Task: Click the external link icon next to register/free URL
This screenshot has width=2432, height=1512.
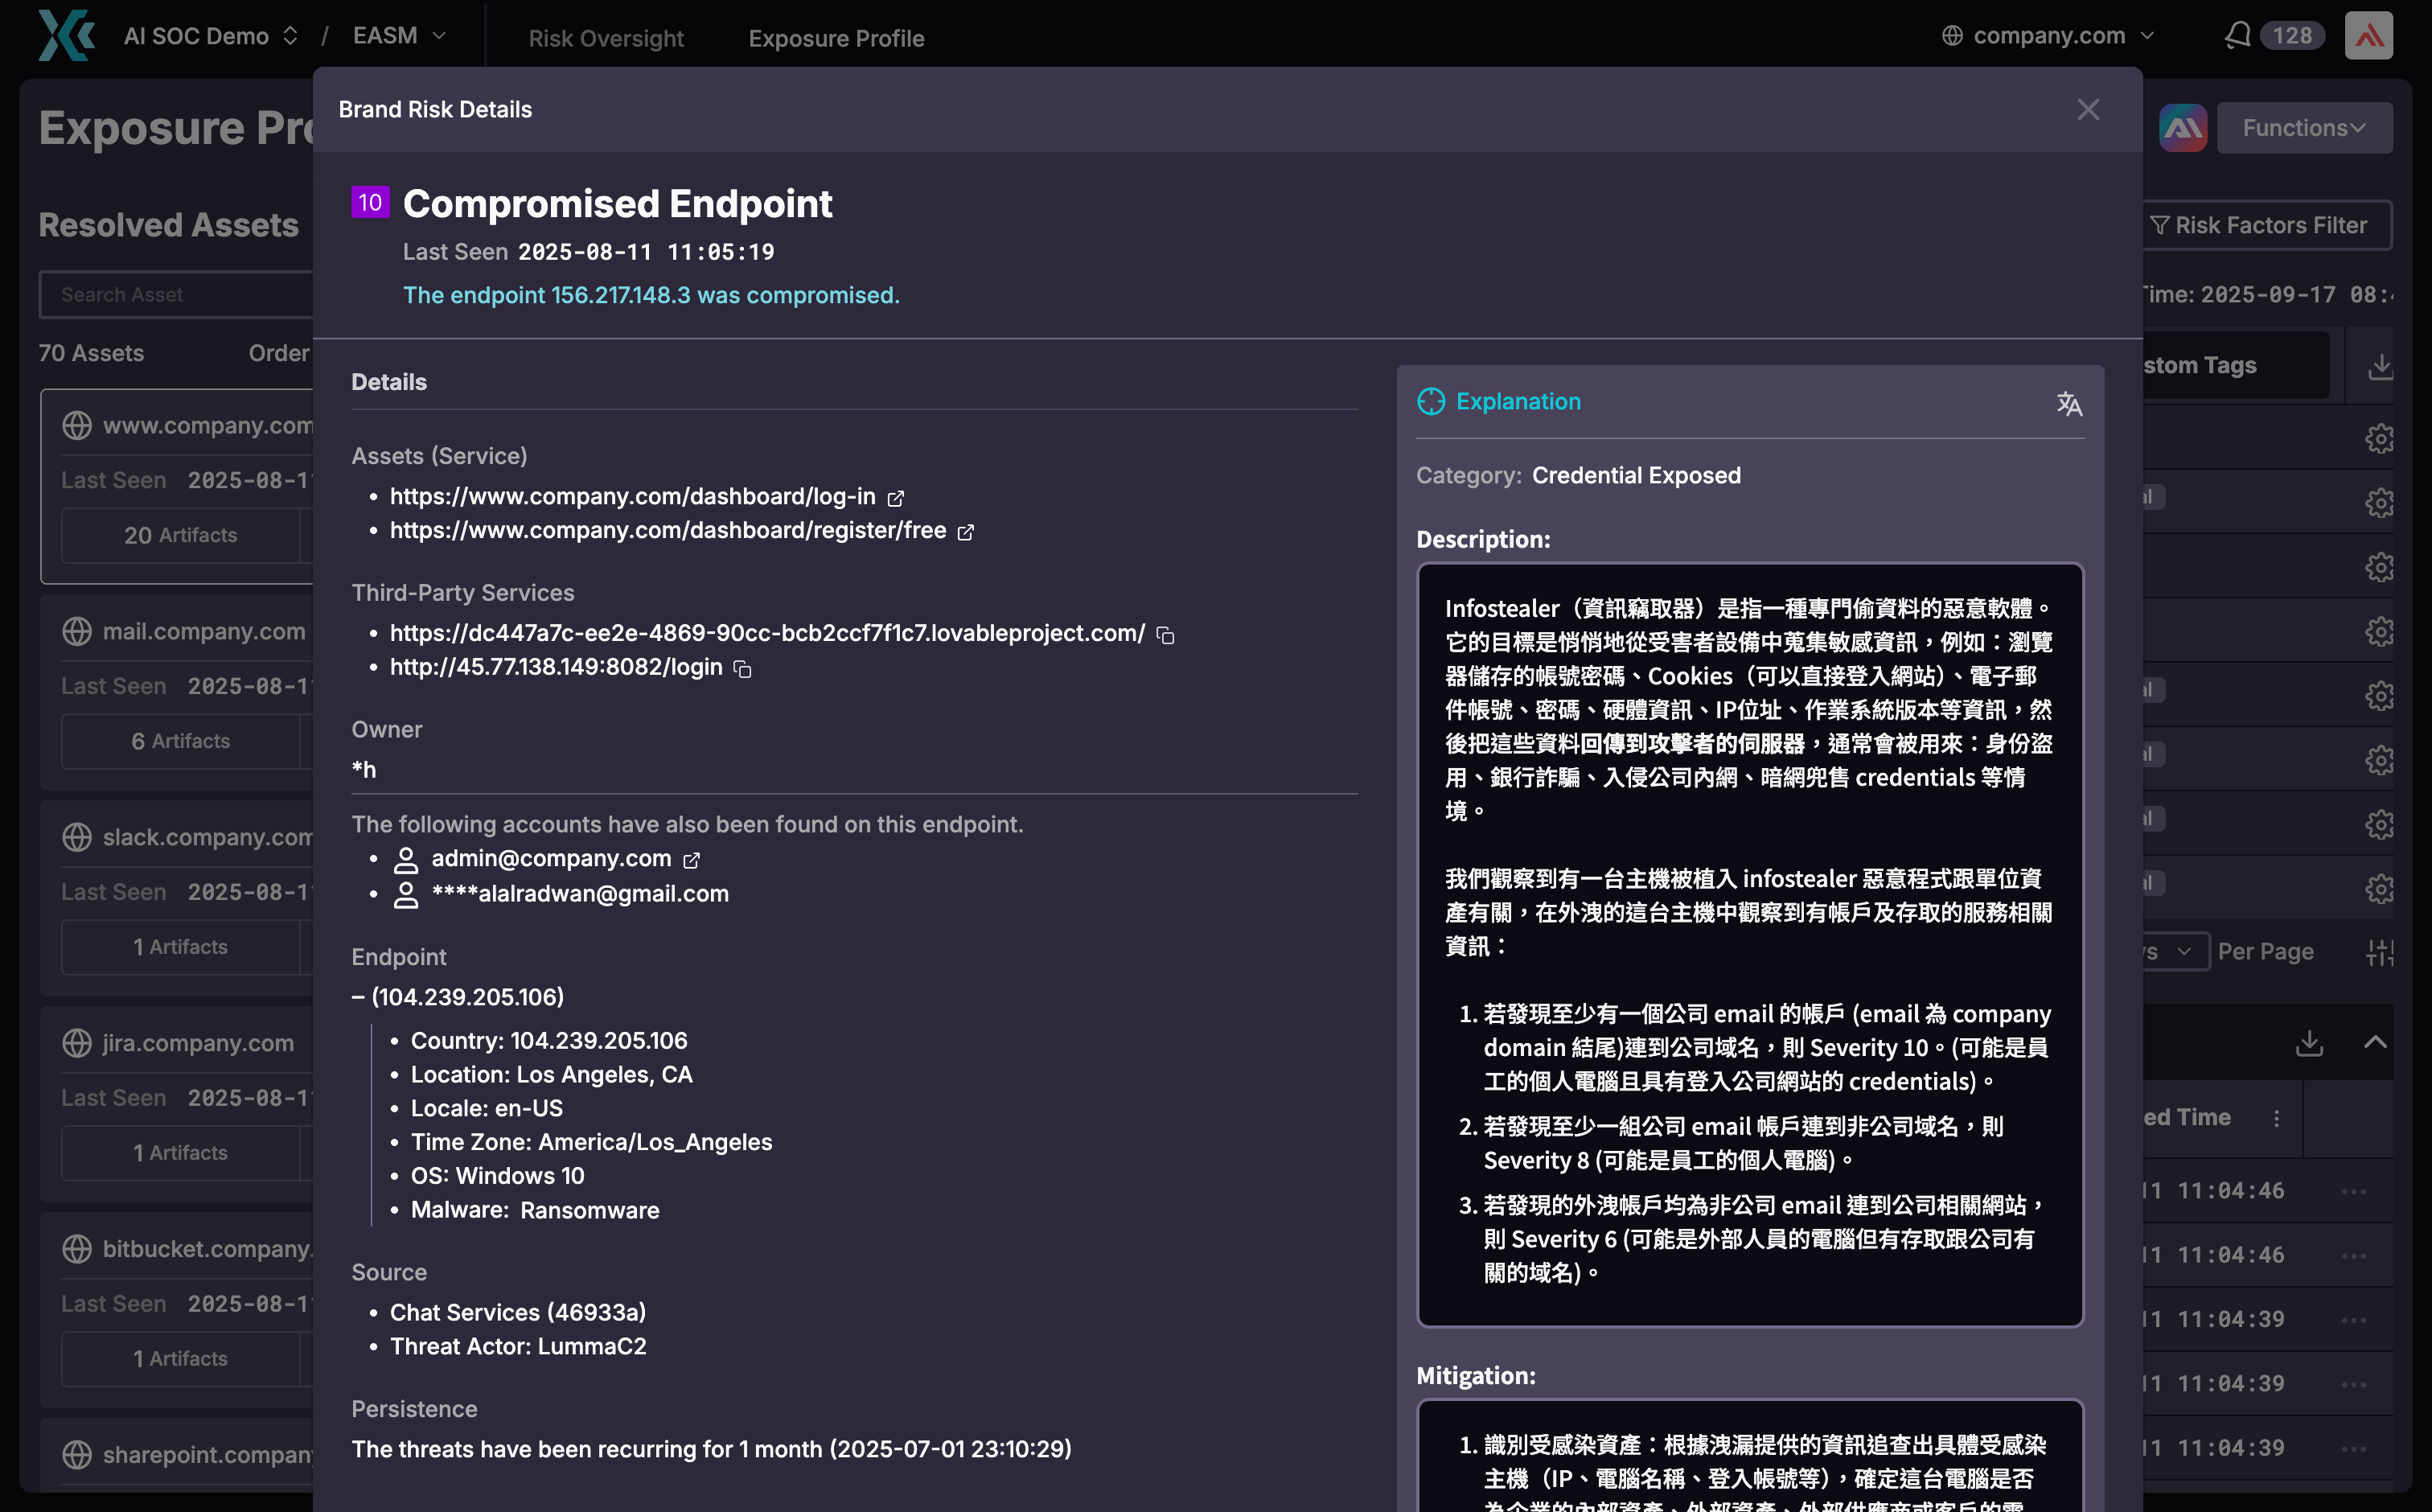Action: (965, 532)
